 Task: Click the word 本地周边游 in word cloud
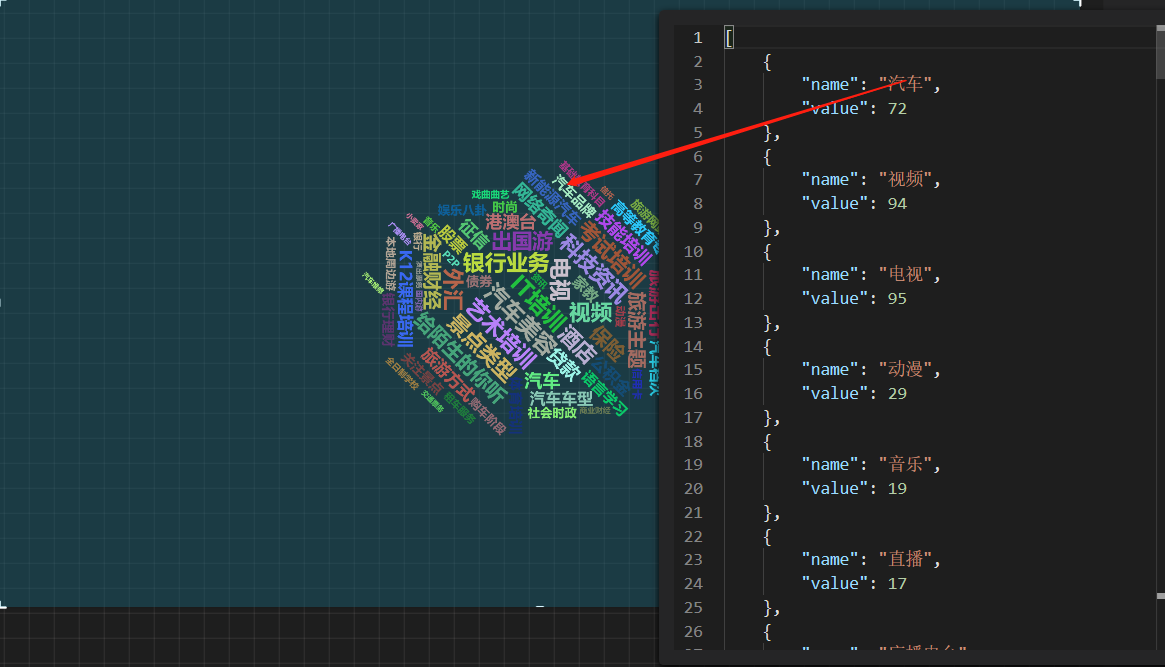click(390, 264)
